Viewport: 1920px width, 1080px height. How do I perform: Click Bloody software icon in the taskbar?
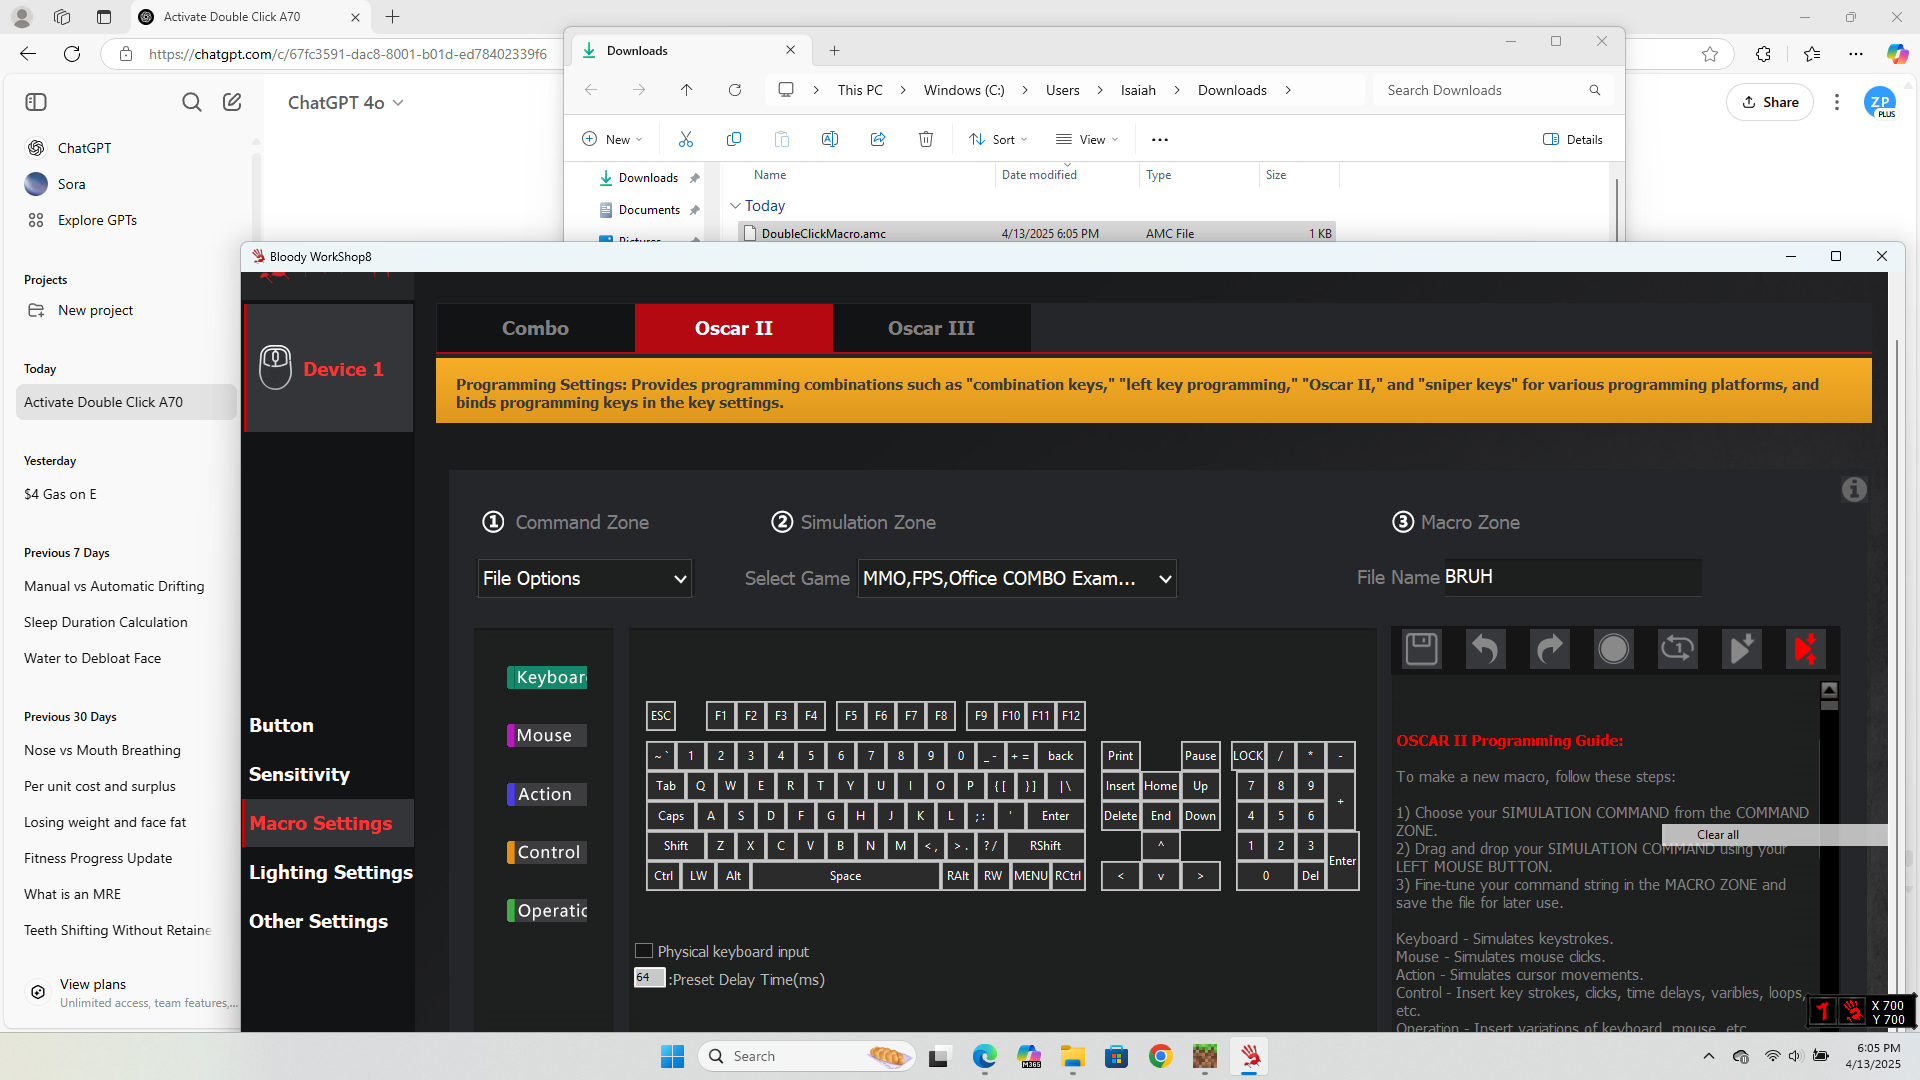[1250, 1056]
